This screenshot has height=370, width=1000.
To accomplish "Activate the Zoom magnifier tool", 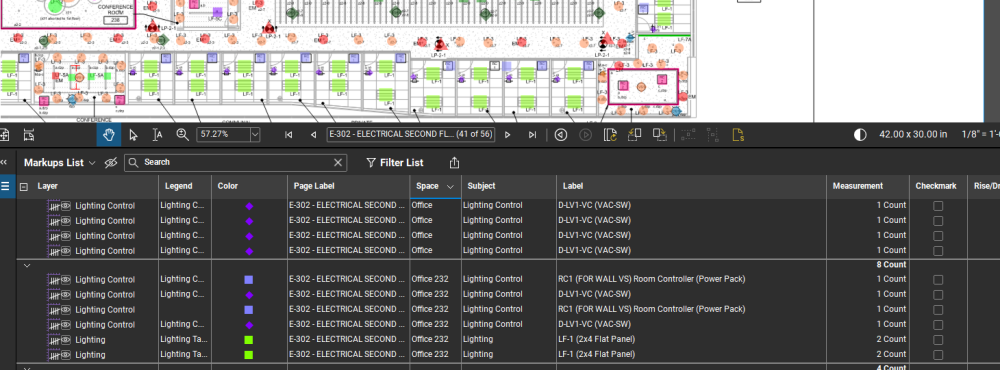I will click(182, 135).
